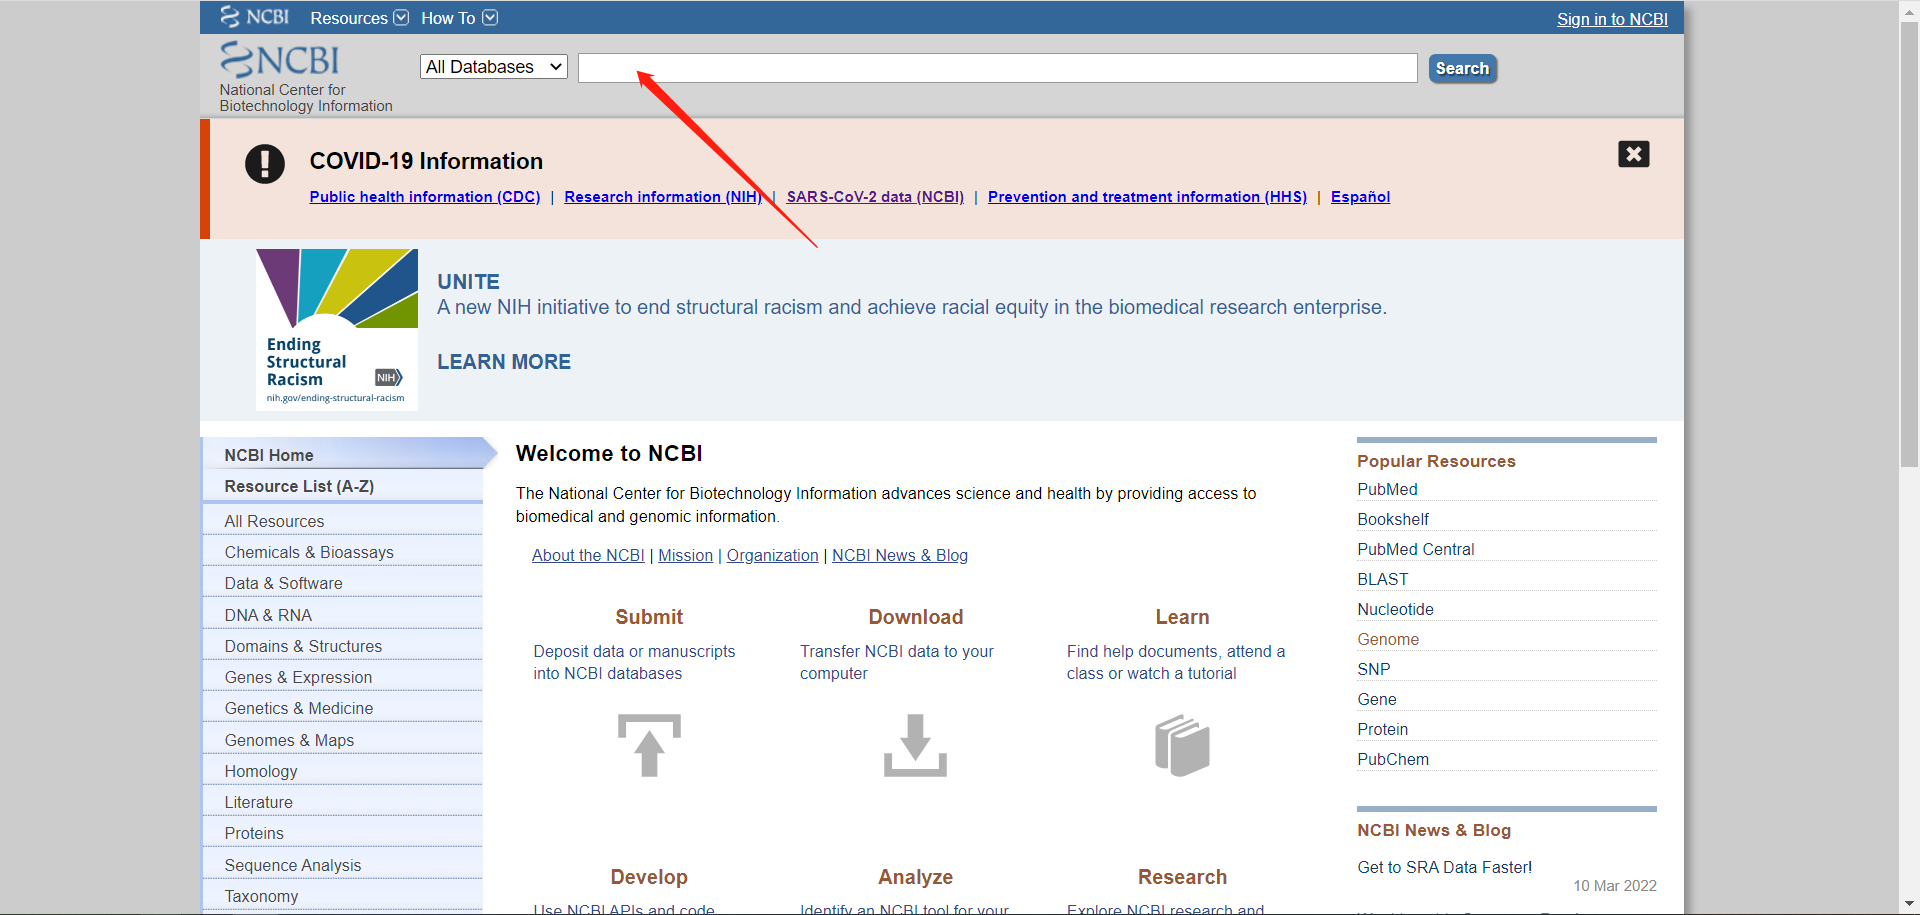Click the Download arrow icon
This screenshot has height=915, width=1920.
(x=915, y=745)
